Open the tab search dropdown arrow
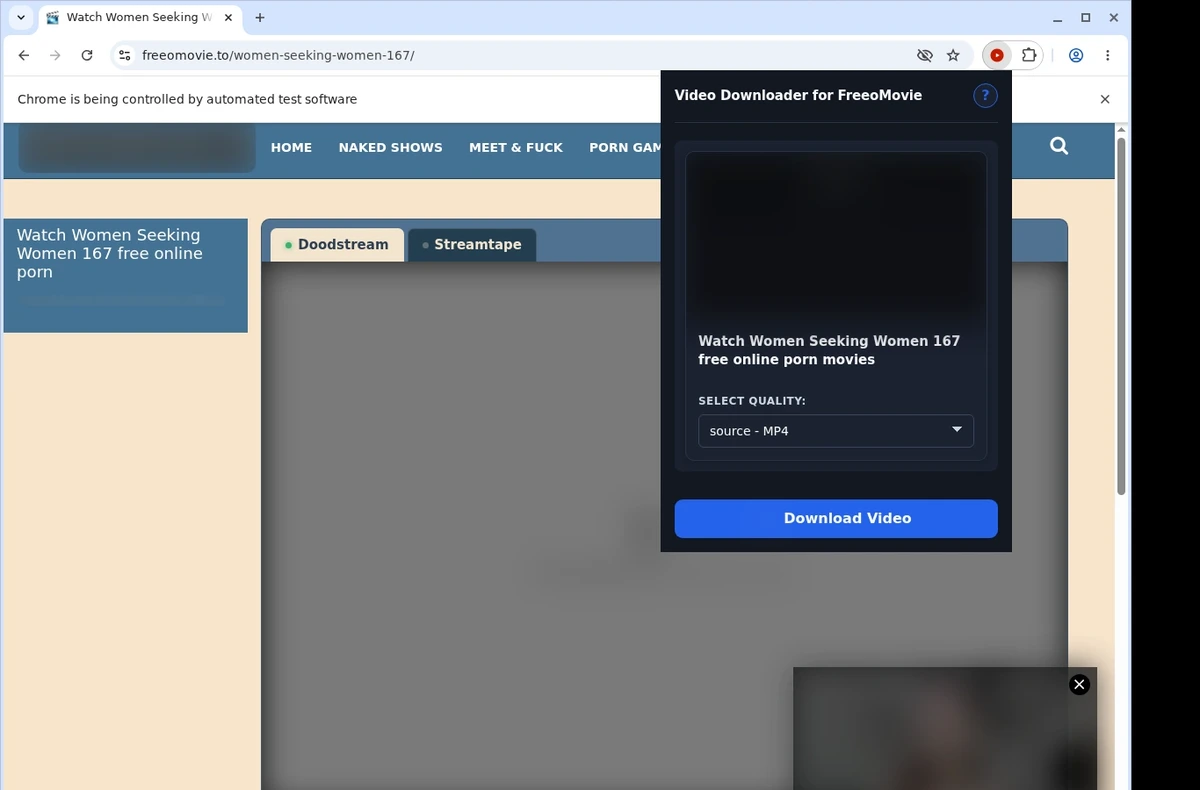This screenshot has height=790, width=1200. [21, 18]
